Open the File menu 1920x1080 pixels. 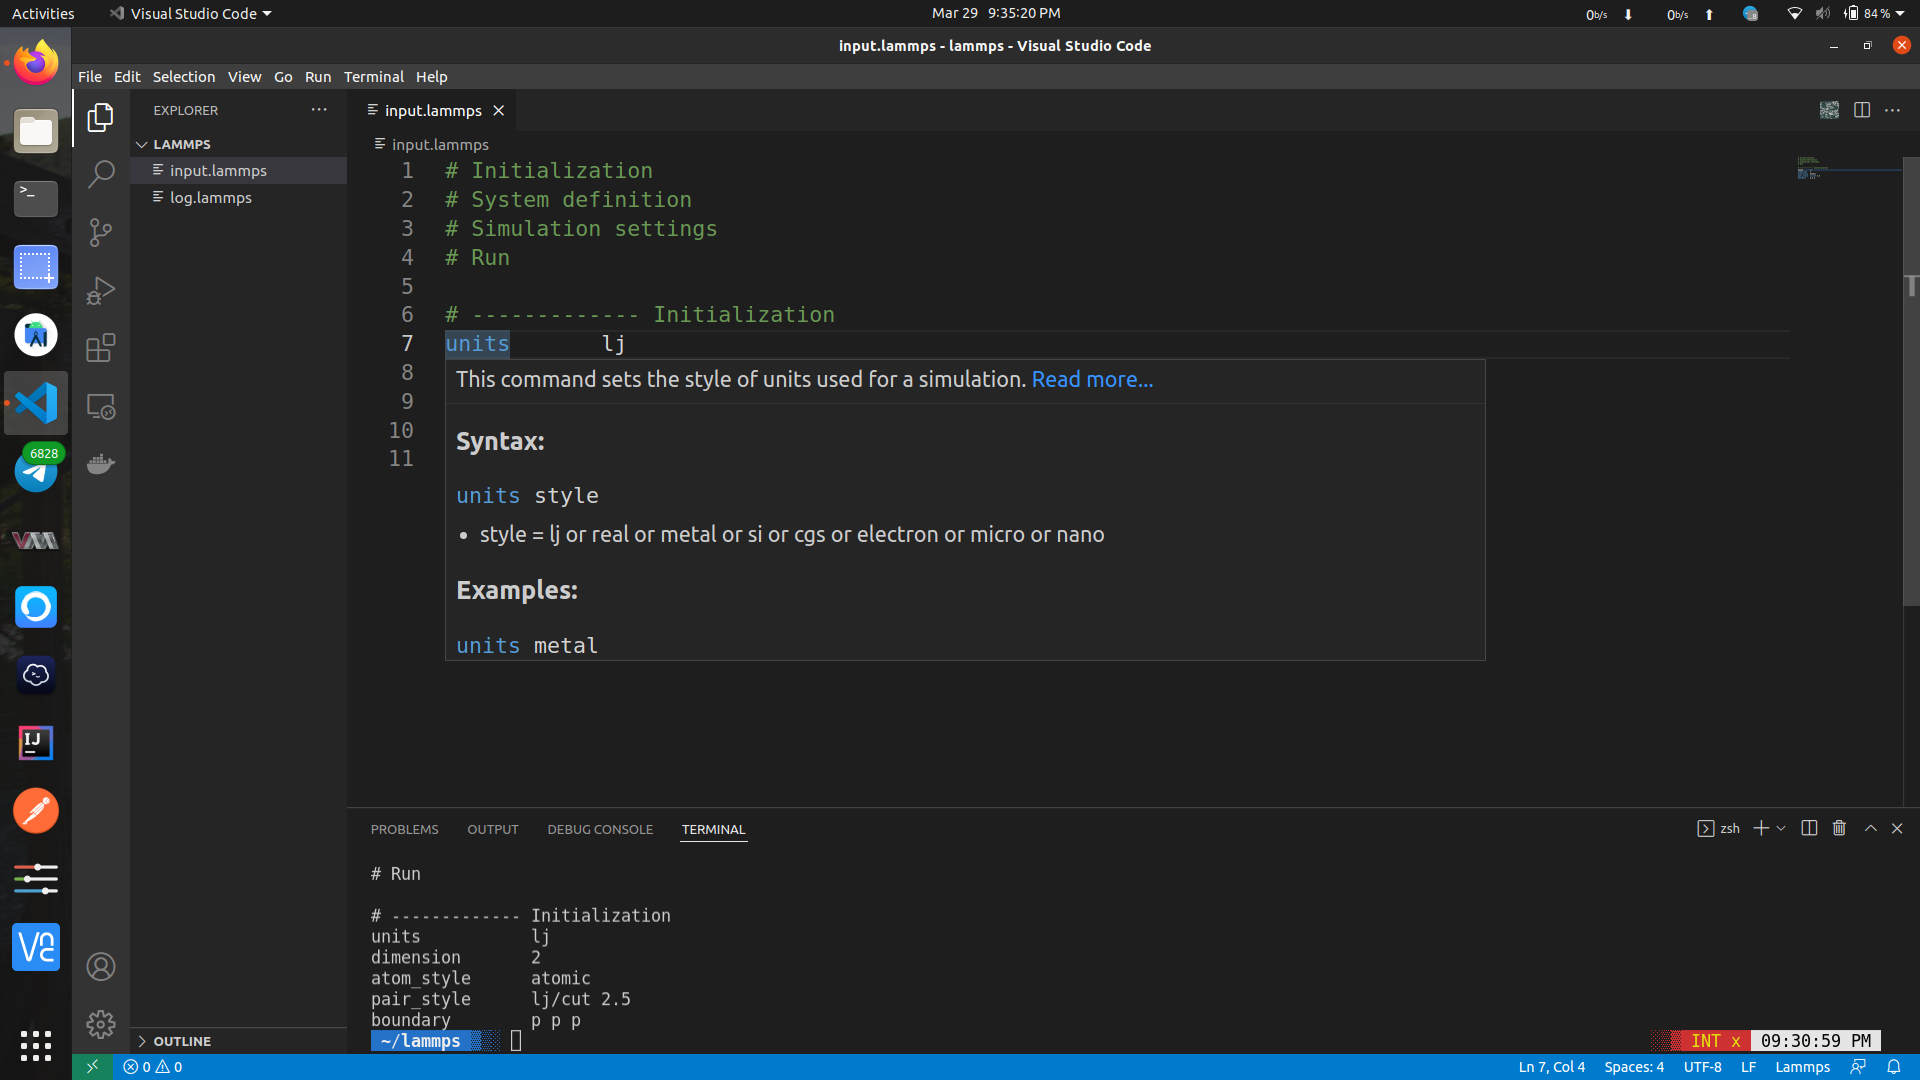[90, 77]
